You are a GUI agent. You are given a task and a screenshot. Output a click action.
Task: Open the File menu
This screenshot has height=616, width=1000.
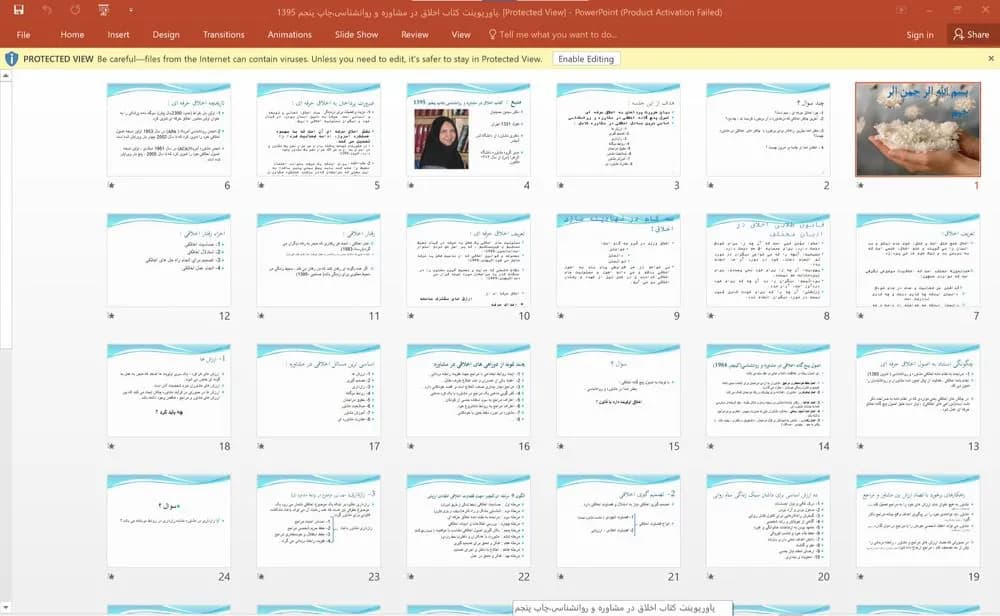coord(24,34)
